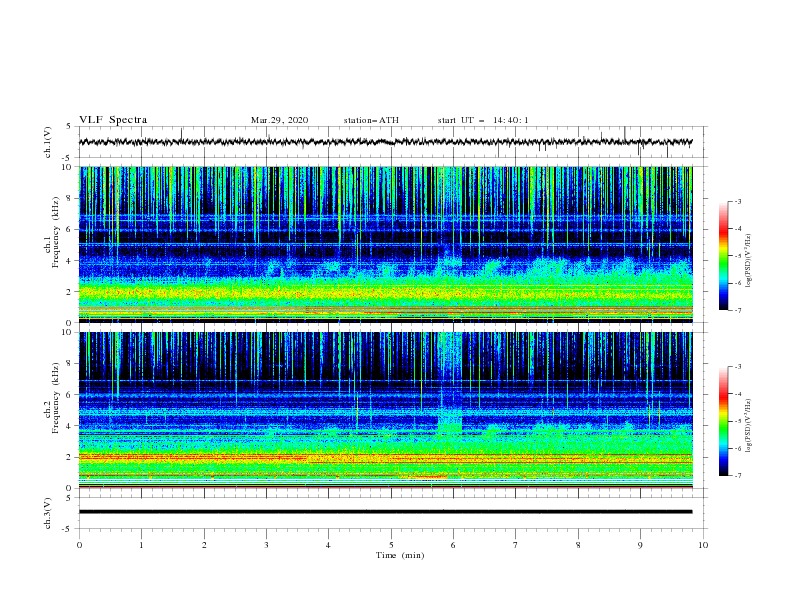The image size is (792, 612).
Task: Click "-7" tick on upper colorbar
Action: (737, 310)
